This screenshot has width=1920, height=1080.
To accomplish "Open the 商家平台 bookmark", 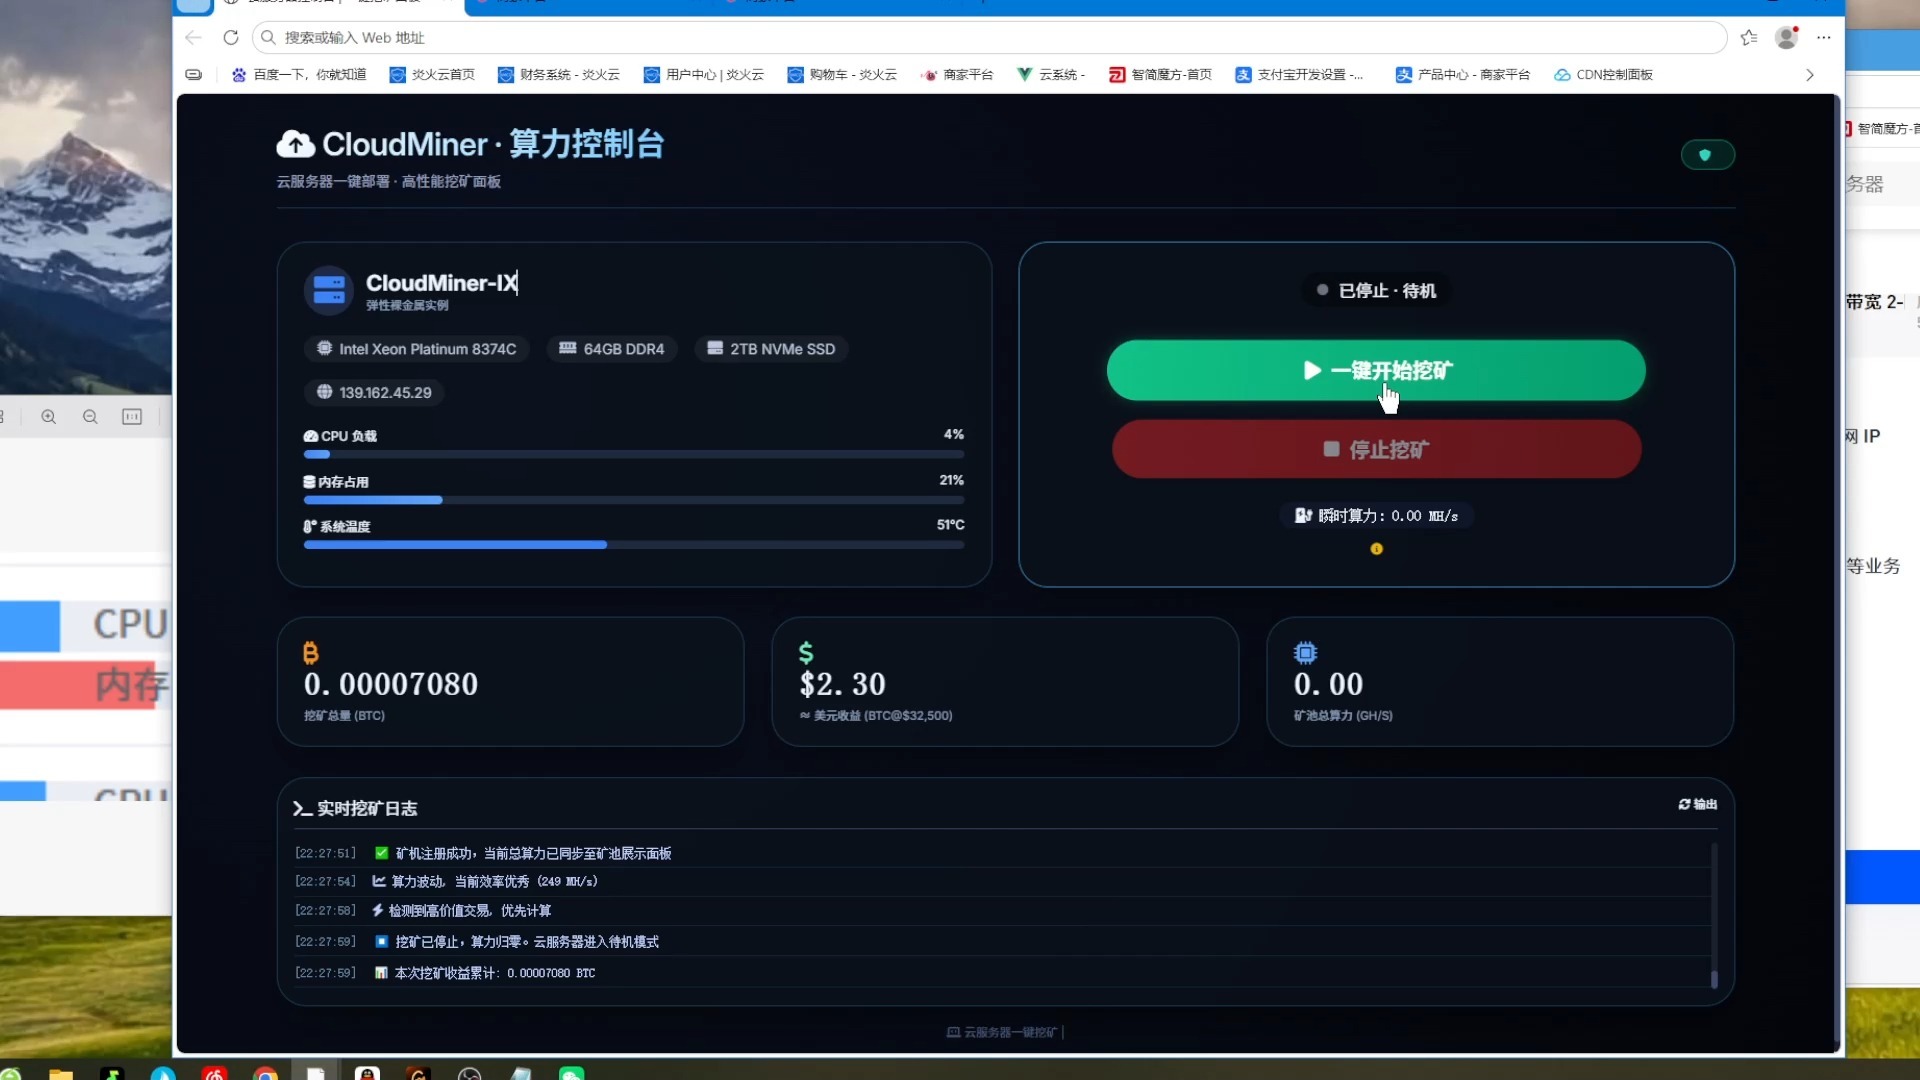I will [957, 75].
